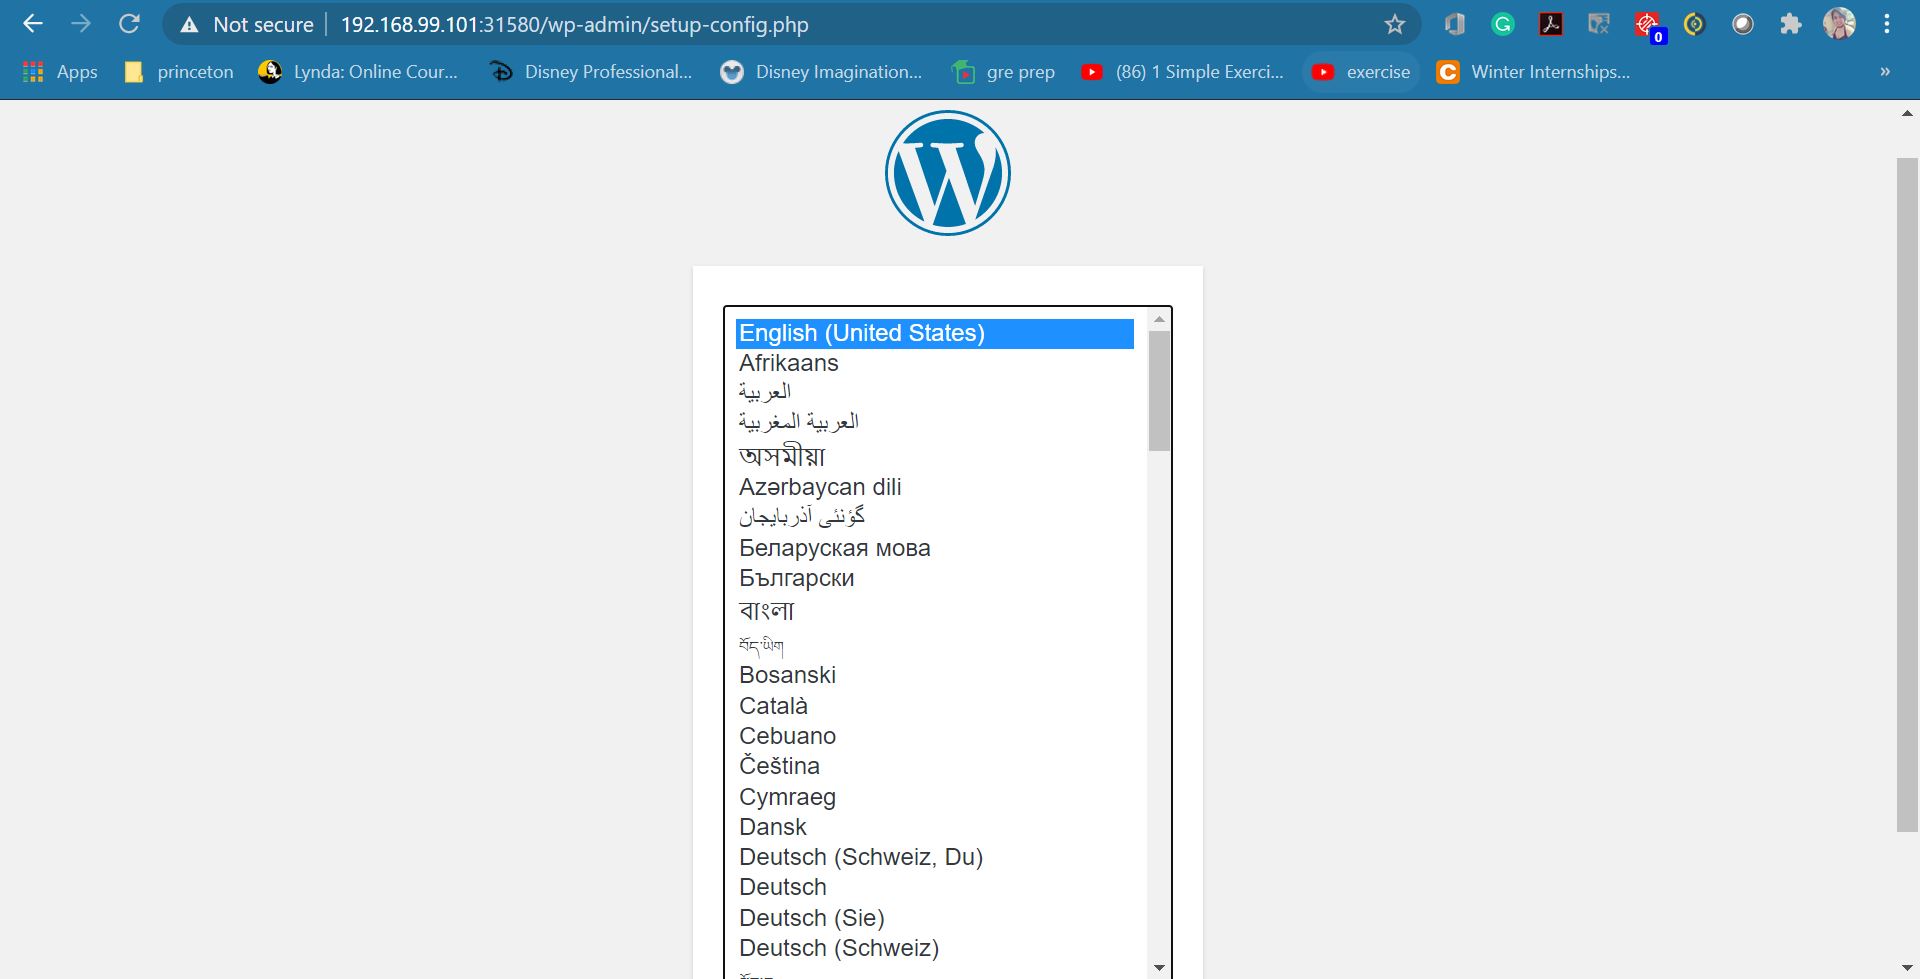This screenshot has width=1920, height=979.
Task: Click language list scroll down arrow
Action: coord(1159,968)
